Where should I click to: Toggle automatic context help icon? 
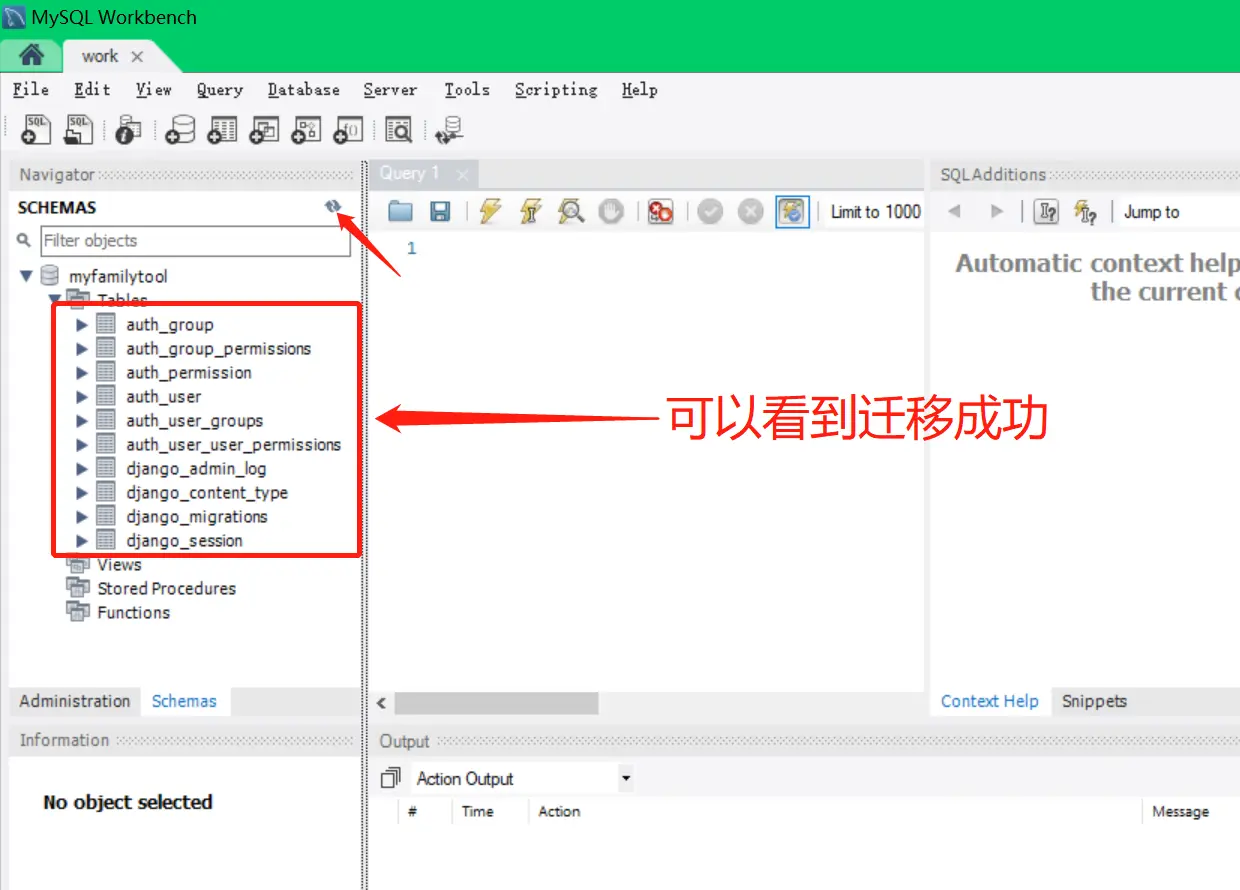pos(1085,212)
